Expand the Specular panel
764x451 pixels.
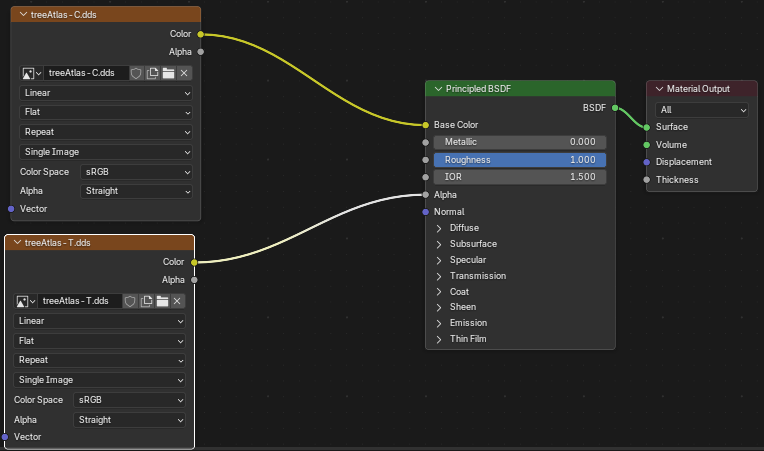pos(439,260)
